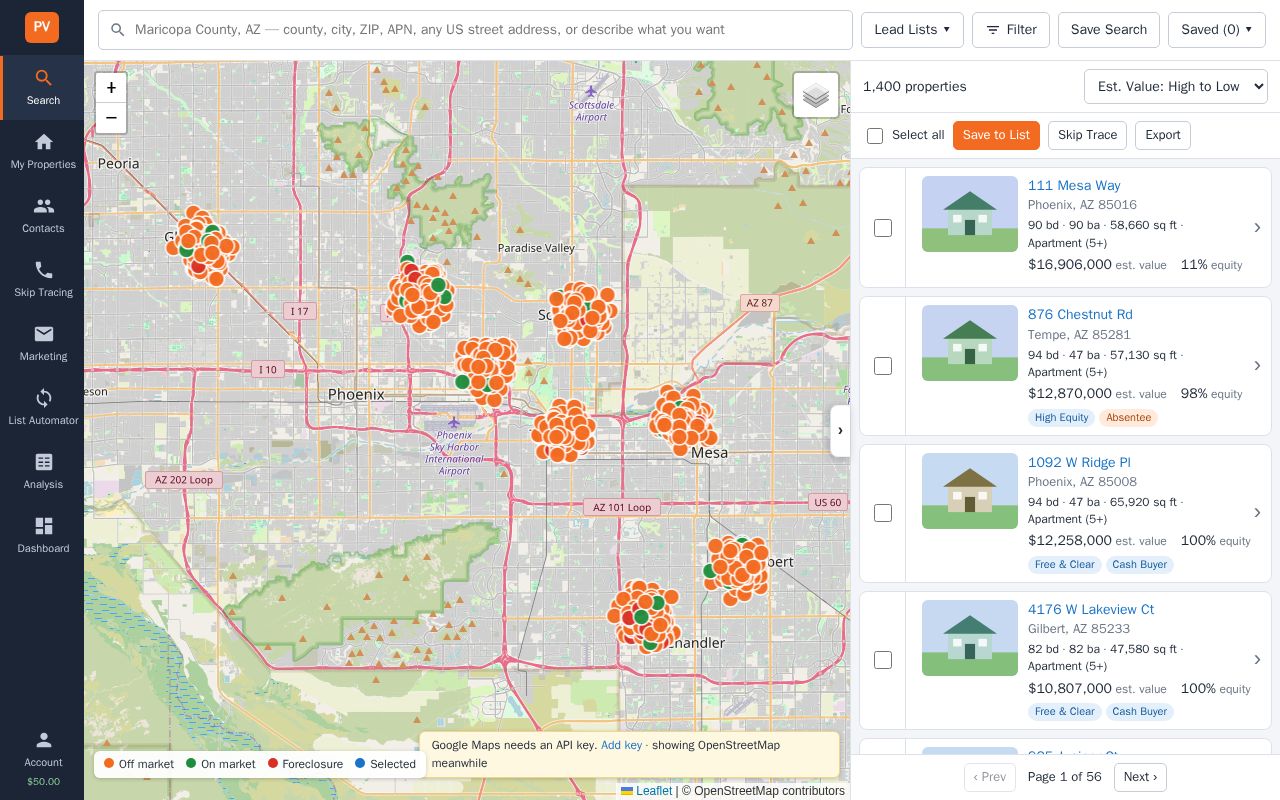Open the Filter panel
The image size is (1280, 800).
click(x=1011, y=30)
